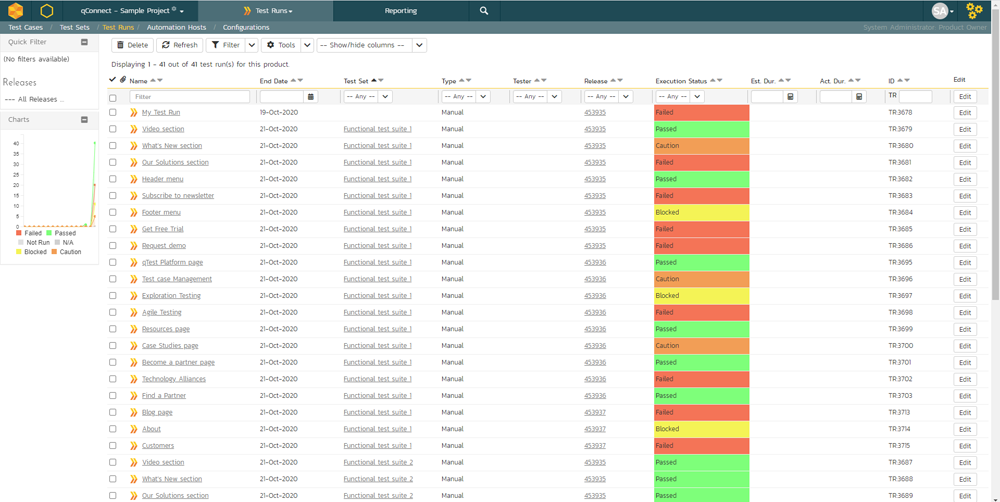
Task: Tick the checkbox for My Test Run
Action: tap(113, 113)
